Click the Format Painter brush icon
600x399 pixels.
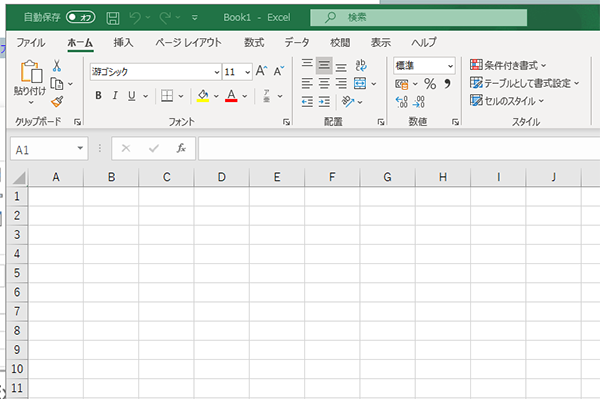tap(57, 101)
